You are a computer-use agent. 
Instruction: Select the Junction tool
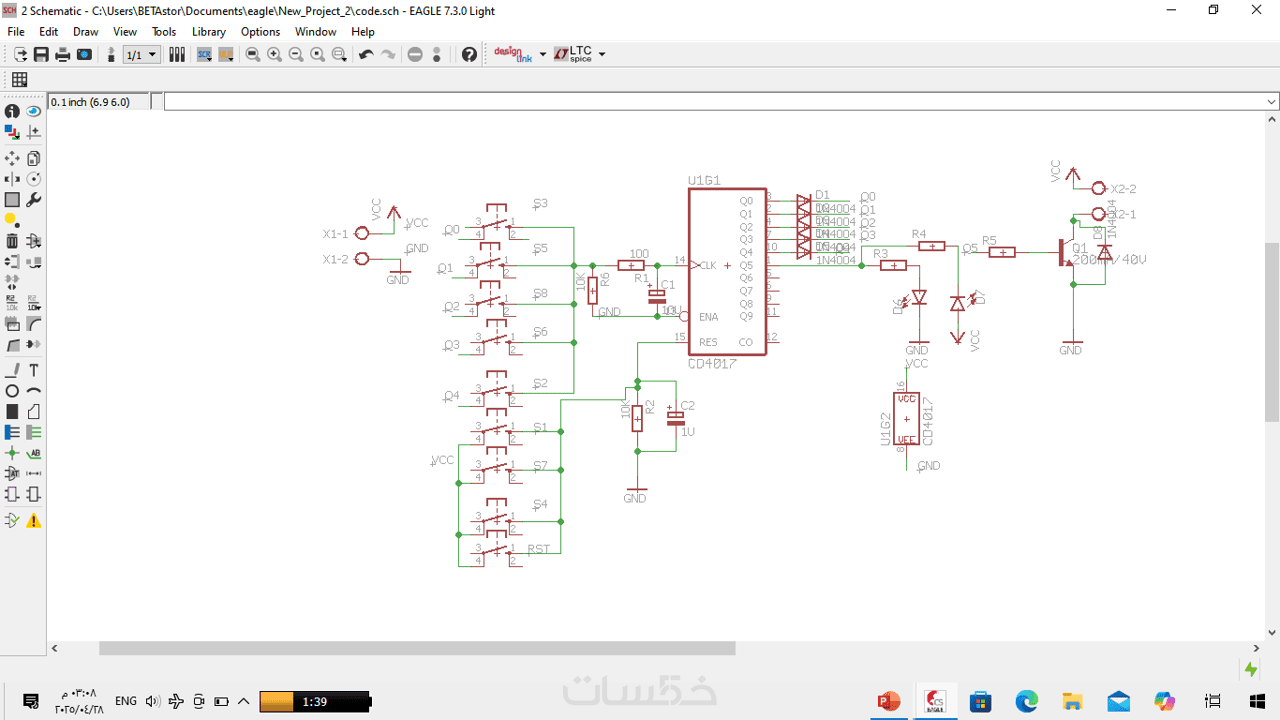click(12, 453)
